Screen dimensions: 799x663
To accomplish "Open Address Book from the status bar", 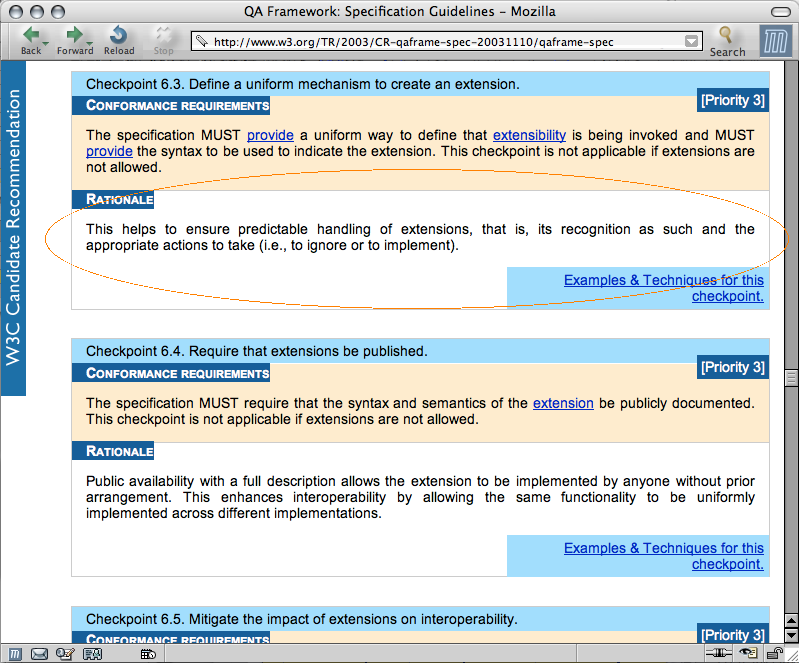I will coord(92,654).
